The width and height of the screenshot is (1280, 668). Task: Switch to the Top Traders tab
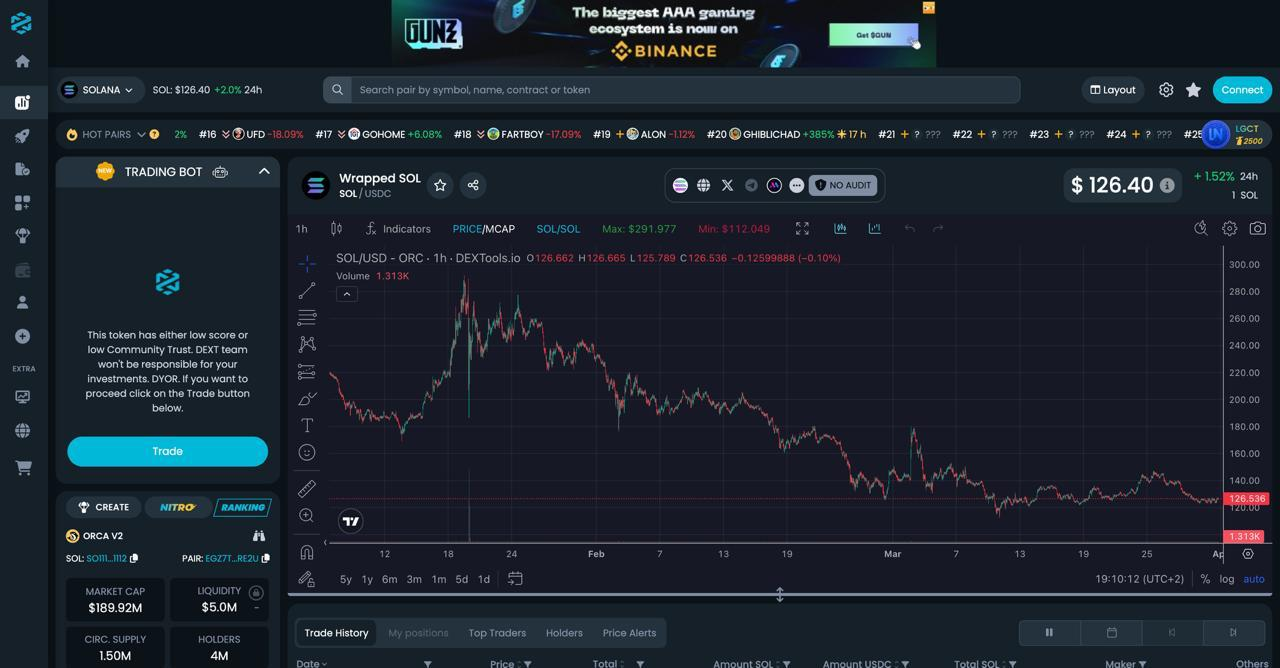497,632
